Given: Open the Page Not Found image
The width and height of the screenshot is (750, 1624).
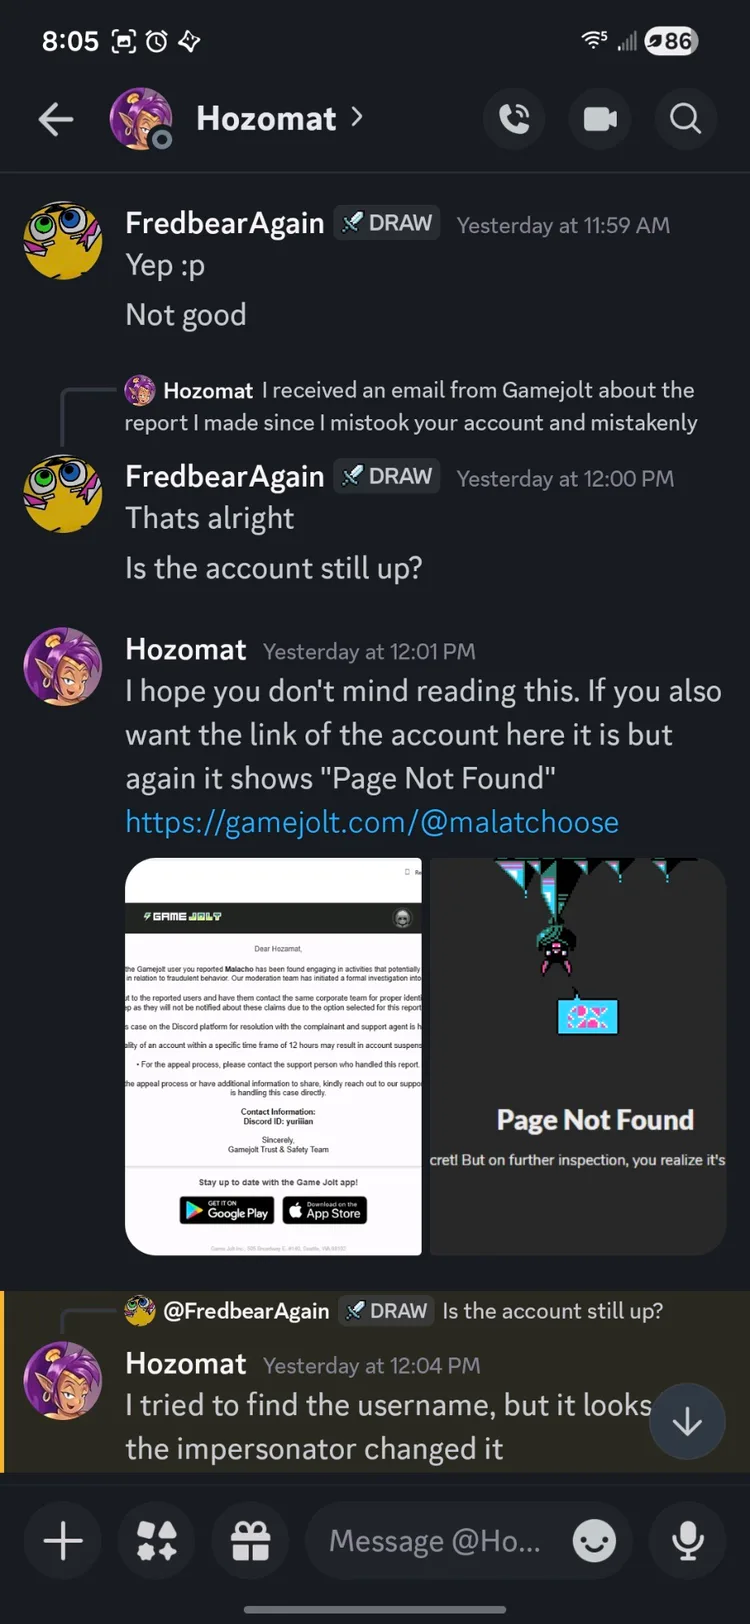Looking at the screenshot, I should [577, 1056].
